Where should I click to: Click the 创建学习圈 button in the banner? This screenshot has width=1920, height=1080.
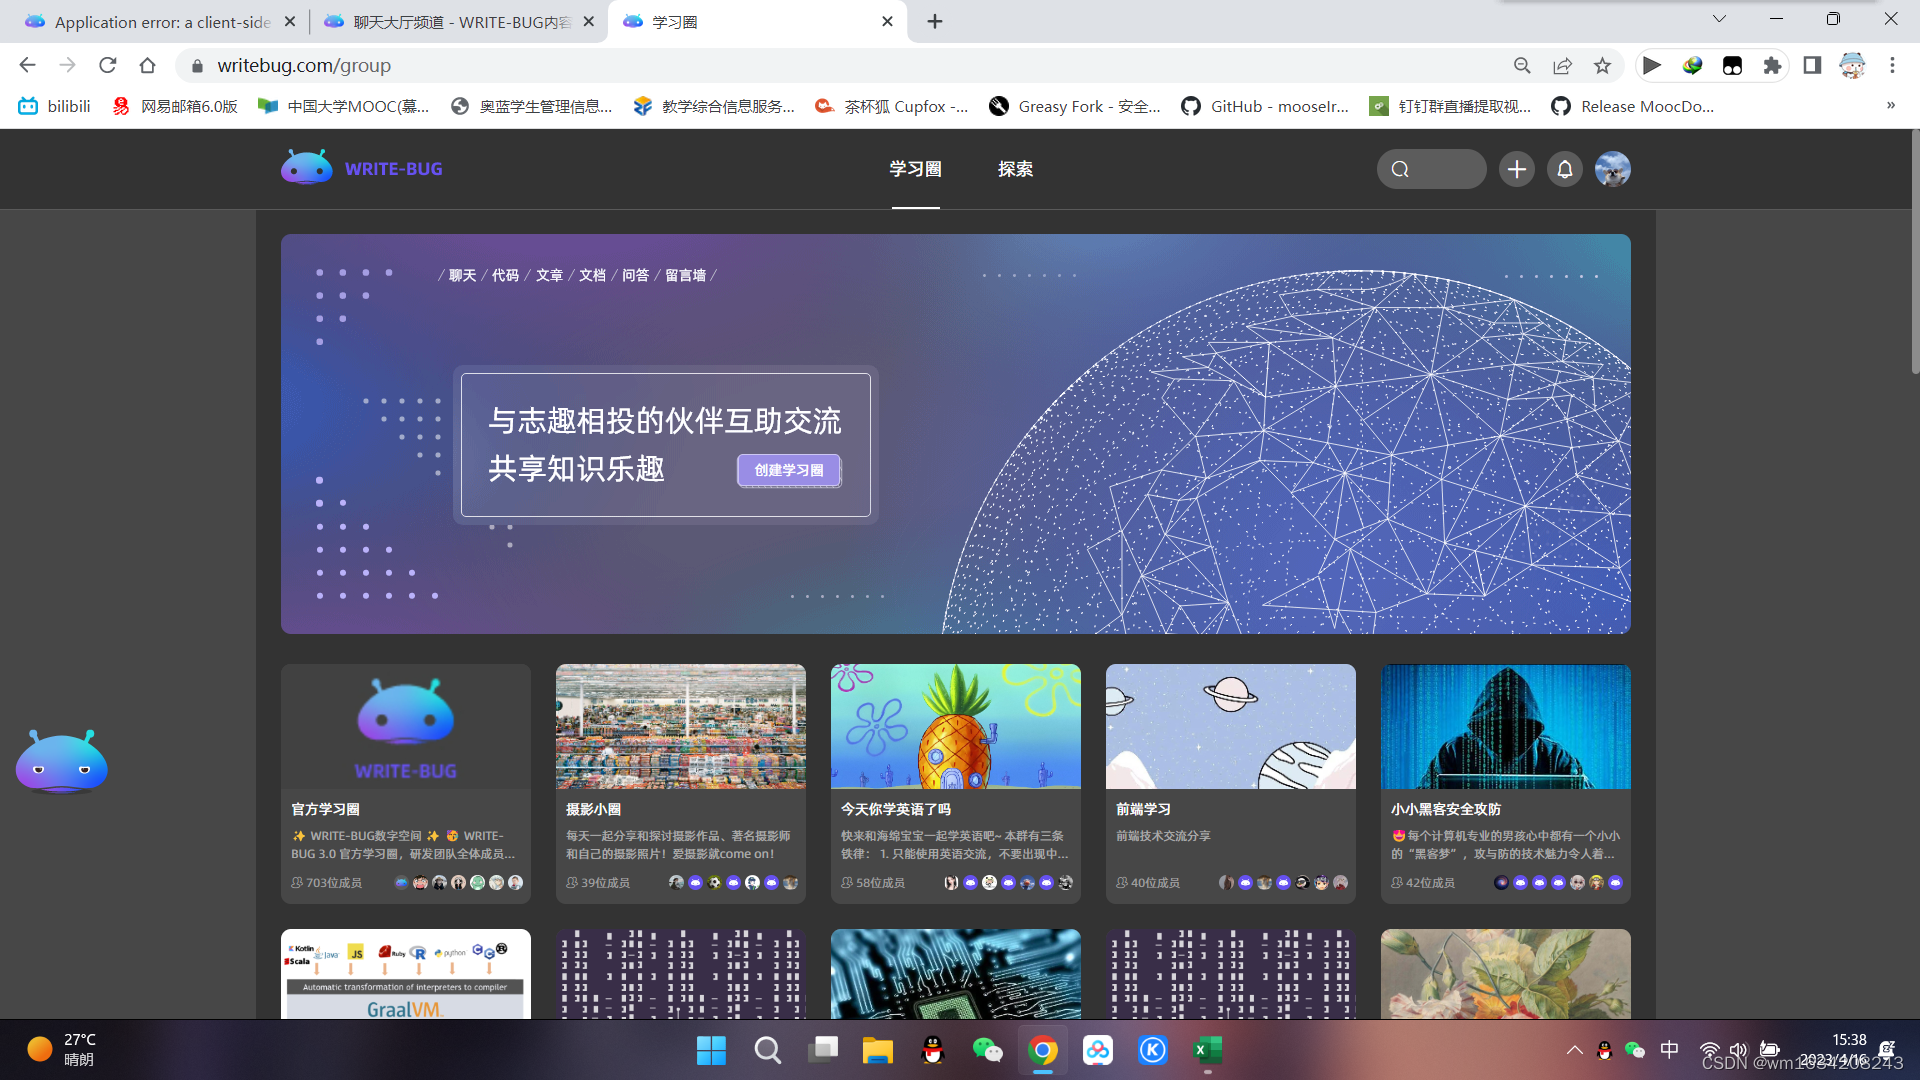(x=787, y=469)
